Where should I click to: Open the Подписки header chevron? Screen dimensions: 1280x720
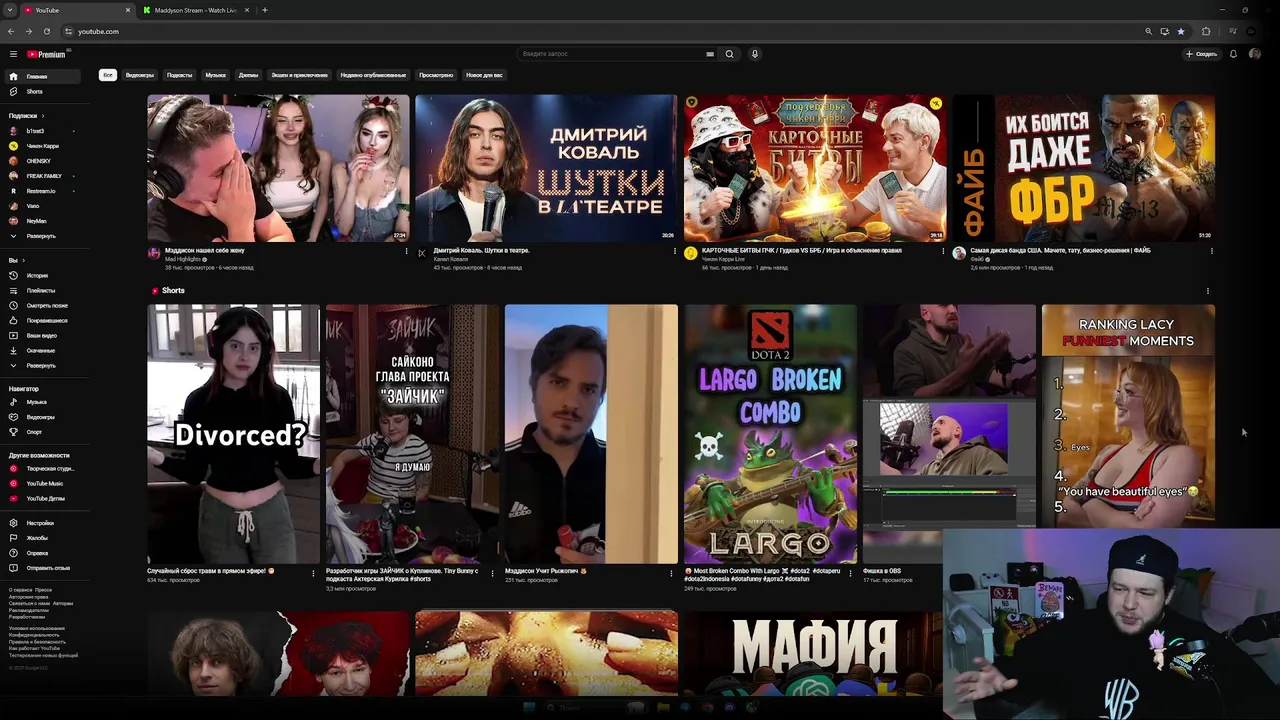click(x=43, y=116)
